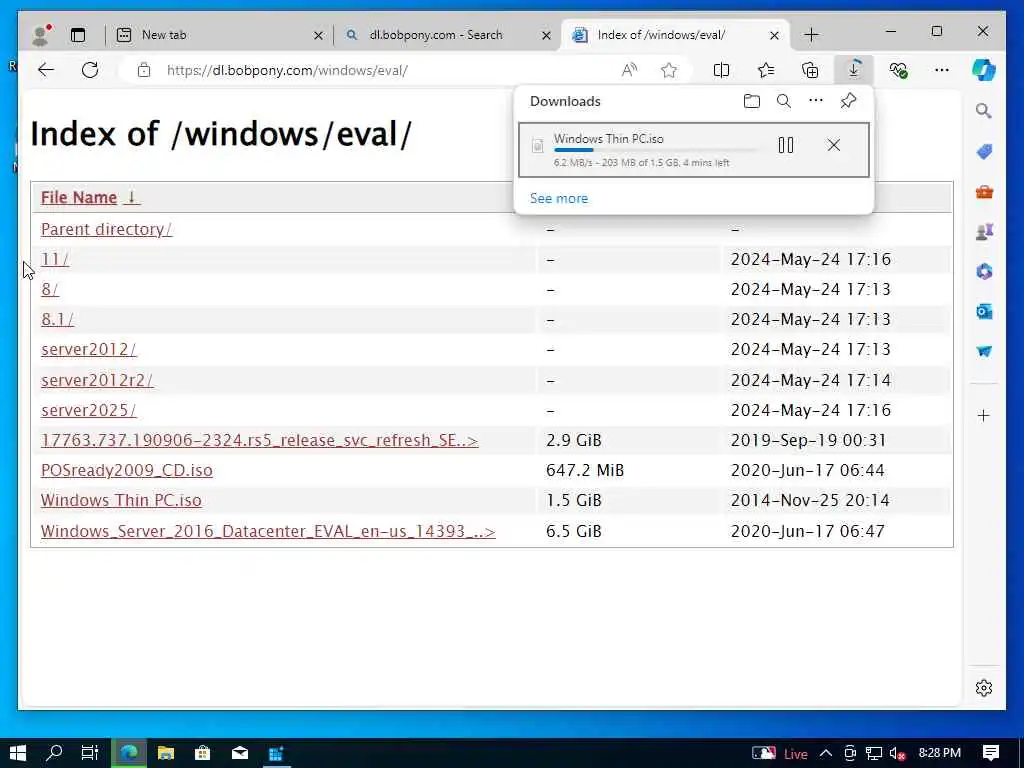This screenshot has width=1024, height=768.
Task: Open Favorites list icon in toolbar
Action: 765,70
